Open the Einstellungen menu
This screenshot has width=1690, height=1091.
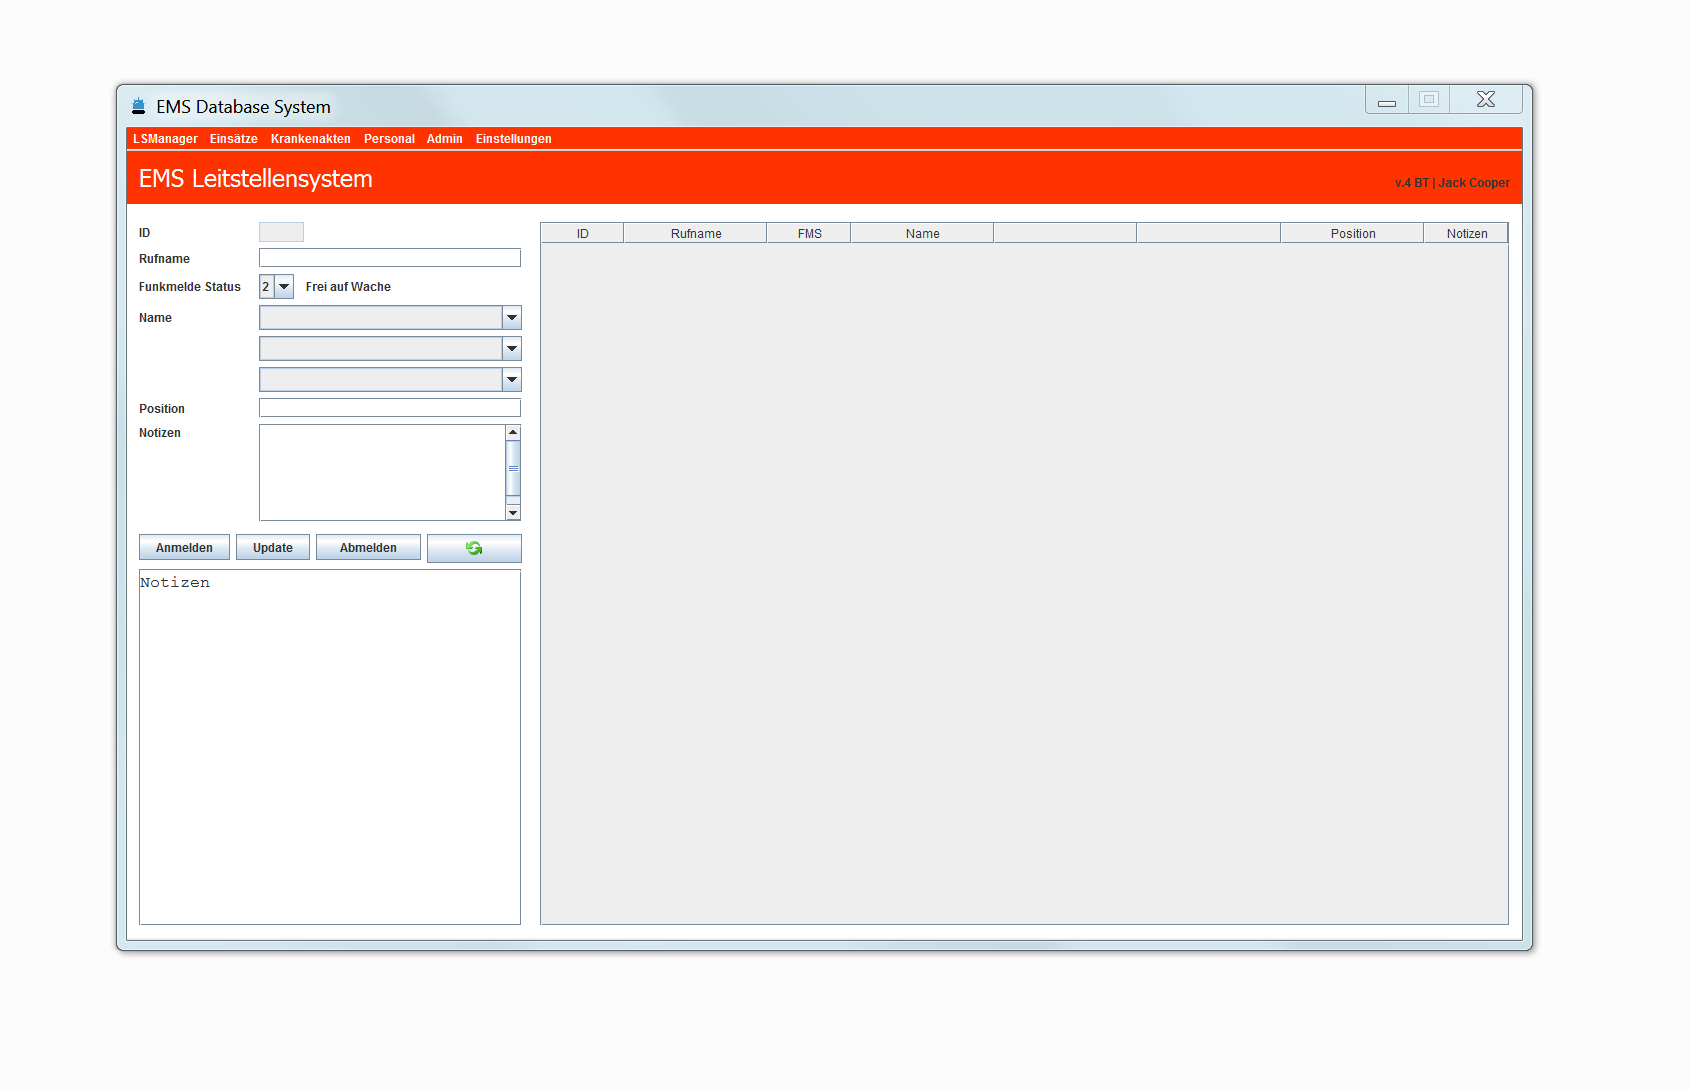click(x=513, y=139)
